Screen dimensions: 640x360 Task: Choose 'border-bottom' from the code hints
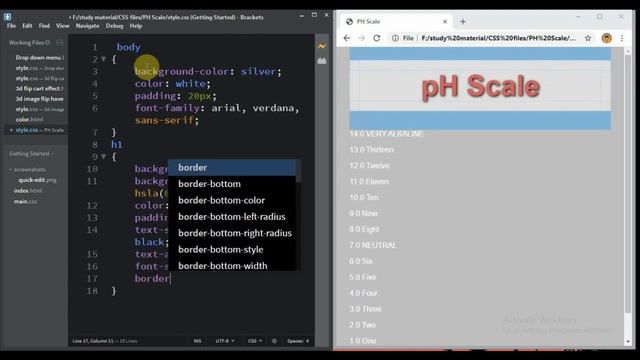click(x=232, y=184)
